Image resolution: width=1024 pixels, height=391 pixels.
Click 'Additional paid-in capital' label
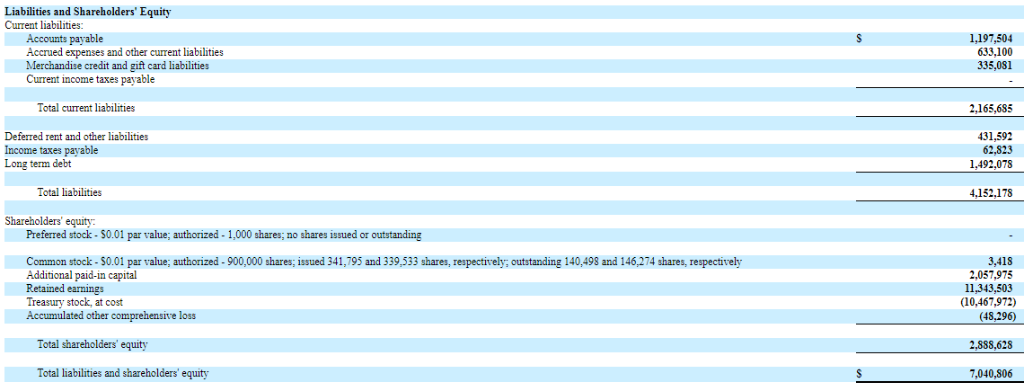click(82, 275)
